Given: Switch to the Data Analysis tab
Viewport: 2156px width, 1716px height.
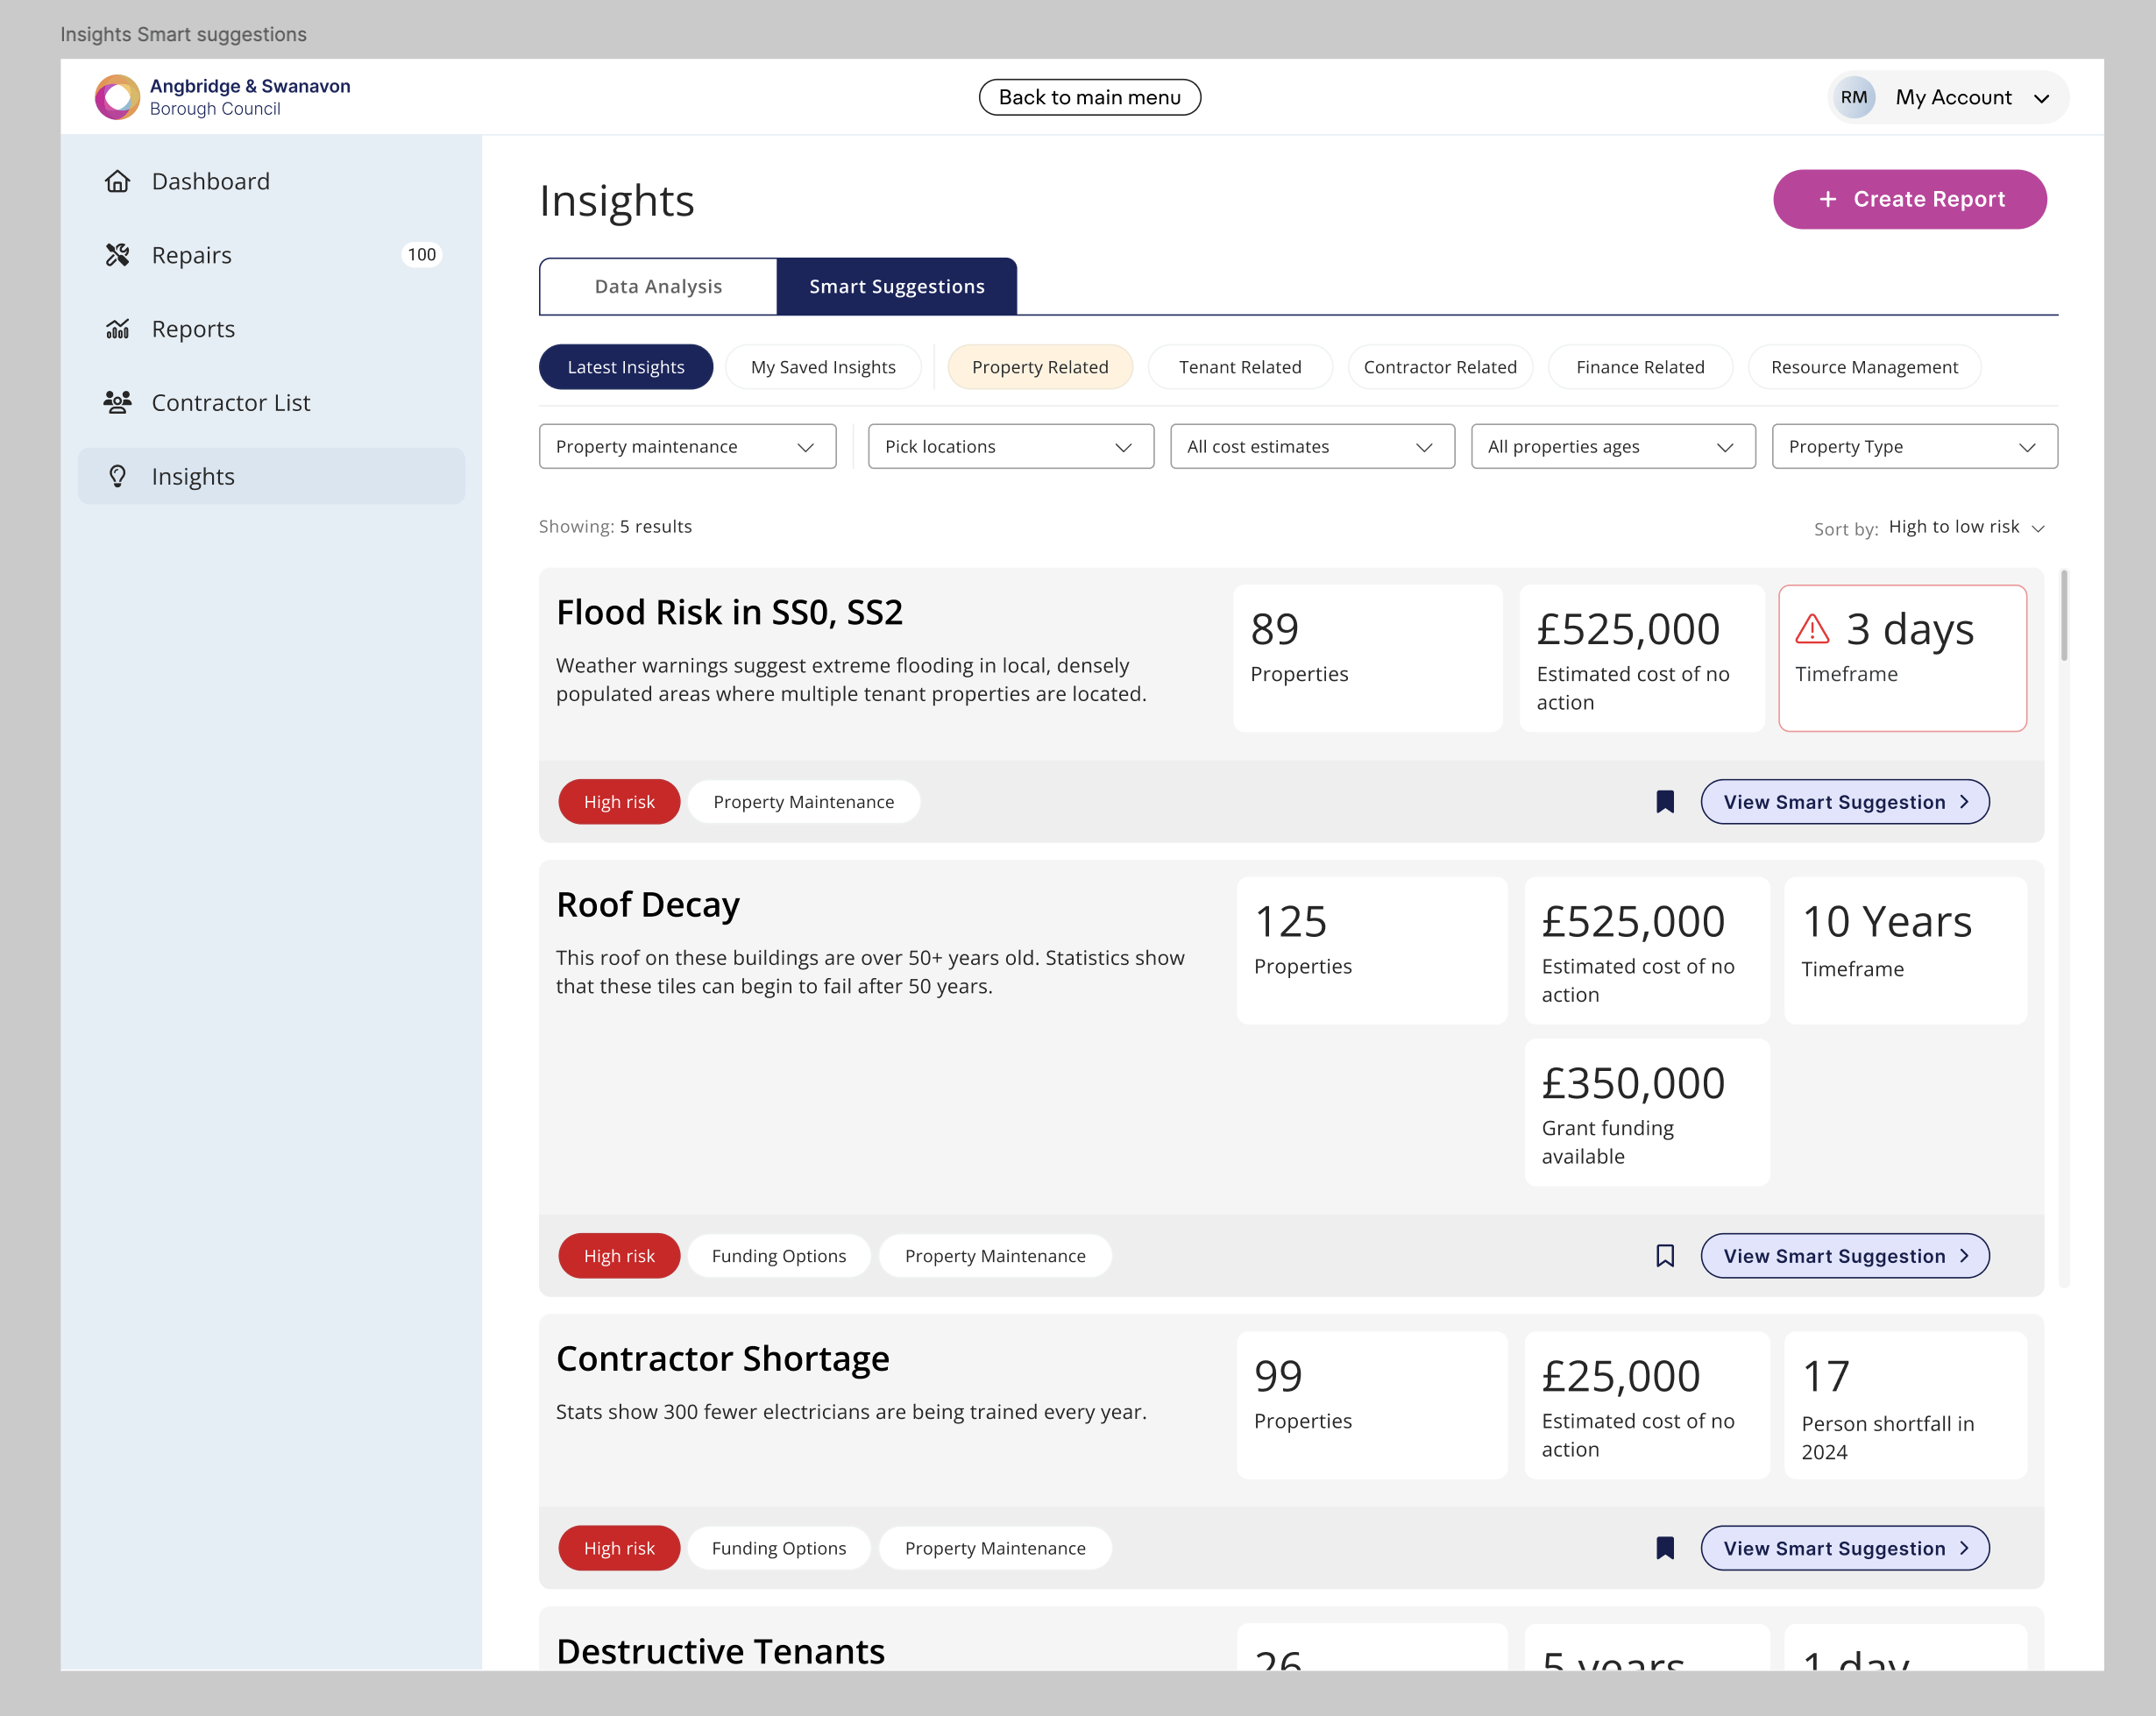Looking at the screenshot, I should pos(658,286).
